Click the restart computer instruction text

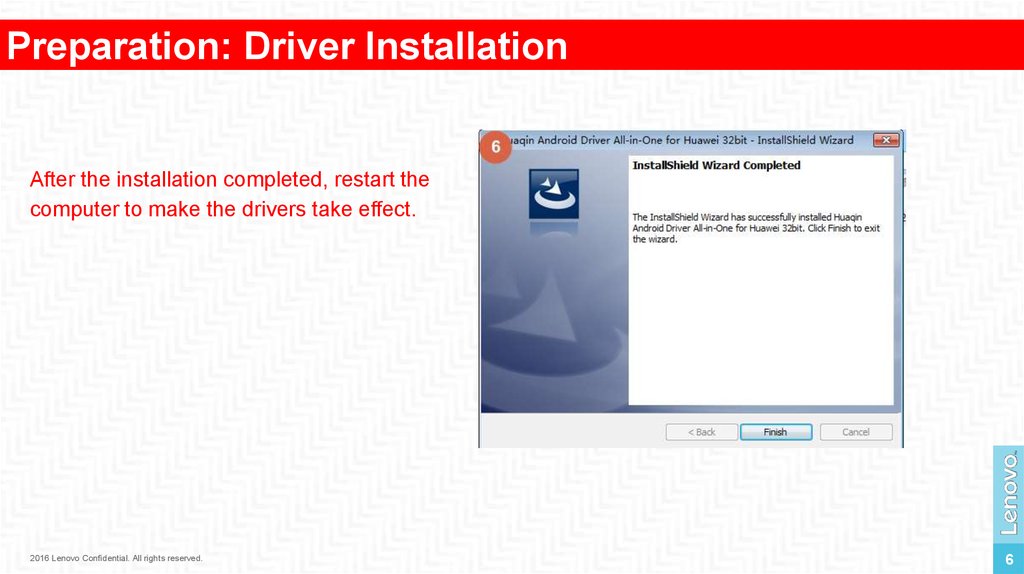click(229, 194)
